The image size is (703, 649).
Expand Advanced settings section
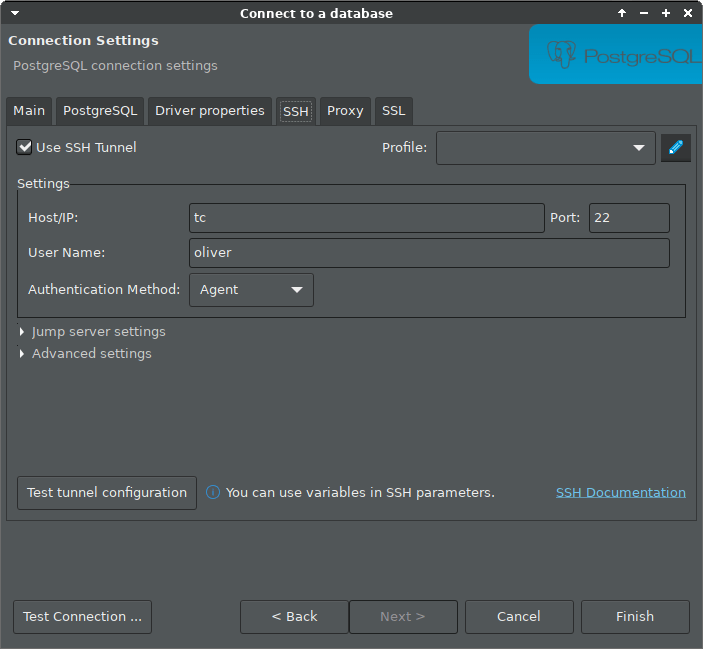(x=91, y=353)
